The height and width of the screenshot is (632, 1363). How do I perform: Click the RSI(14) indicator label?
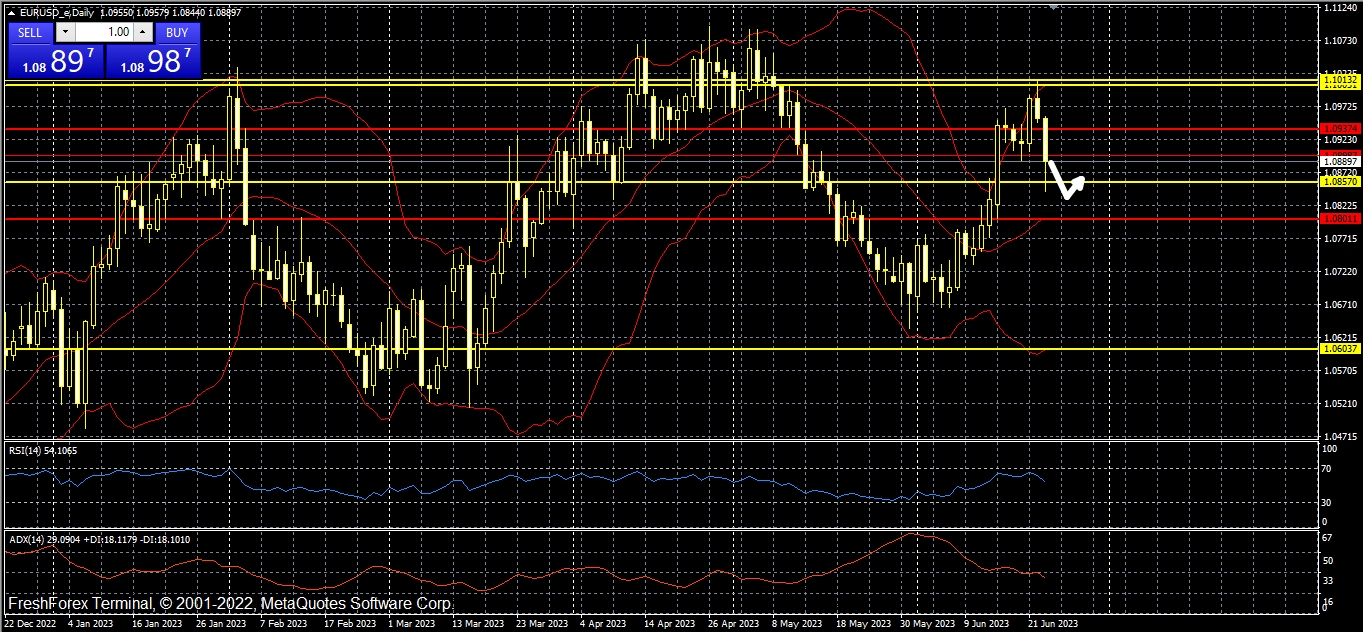coord(42,451)
